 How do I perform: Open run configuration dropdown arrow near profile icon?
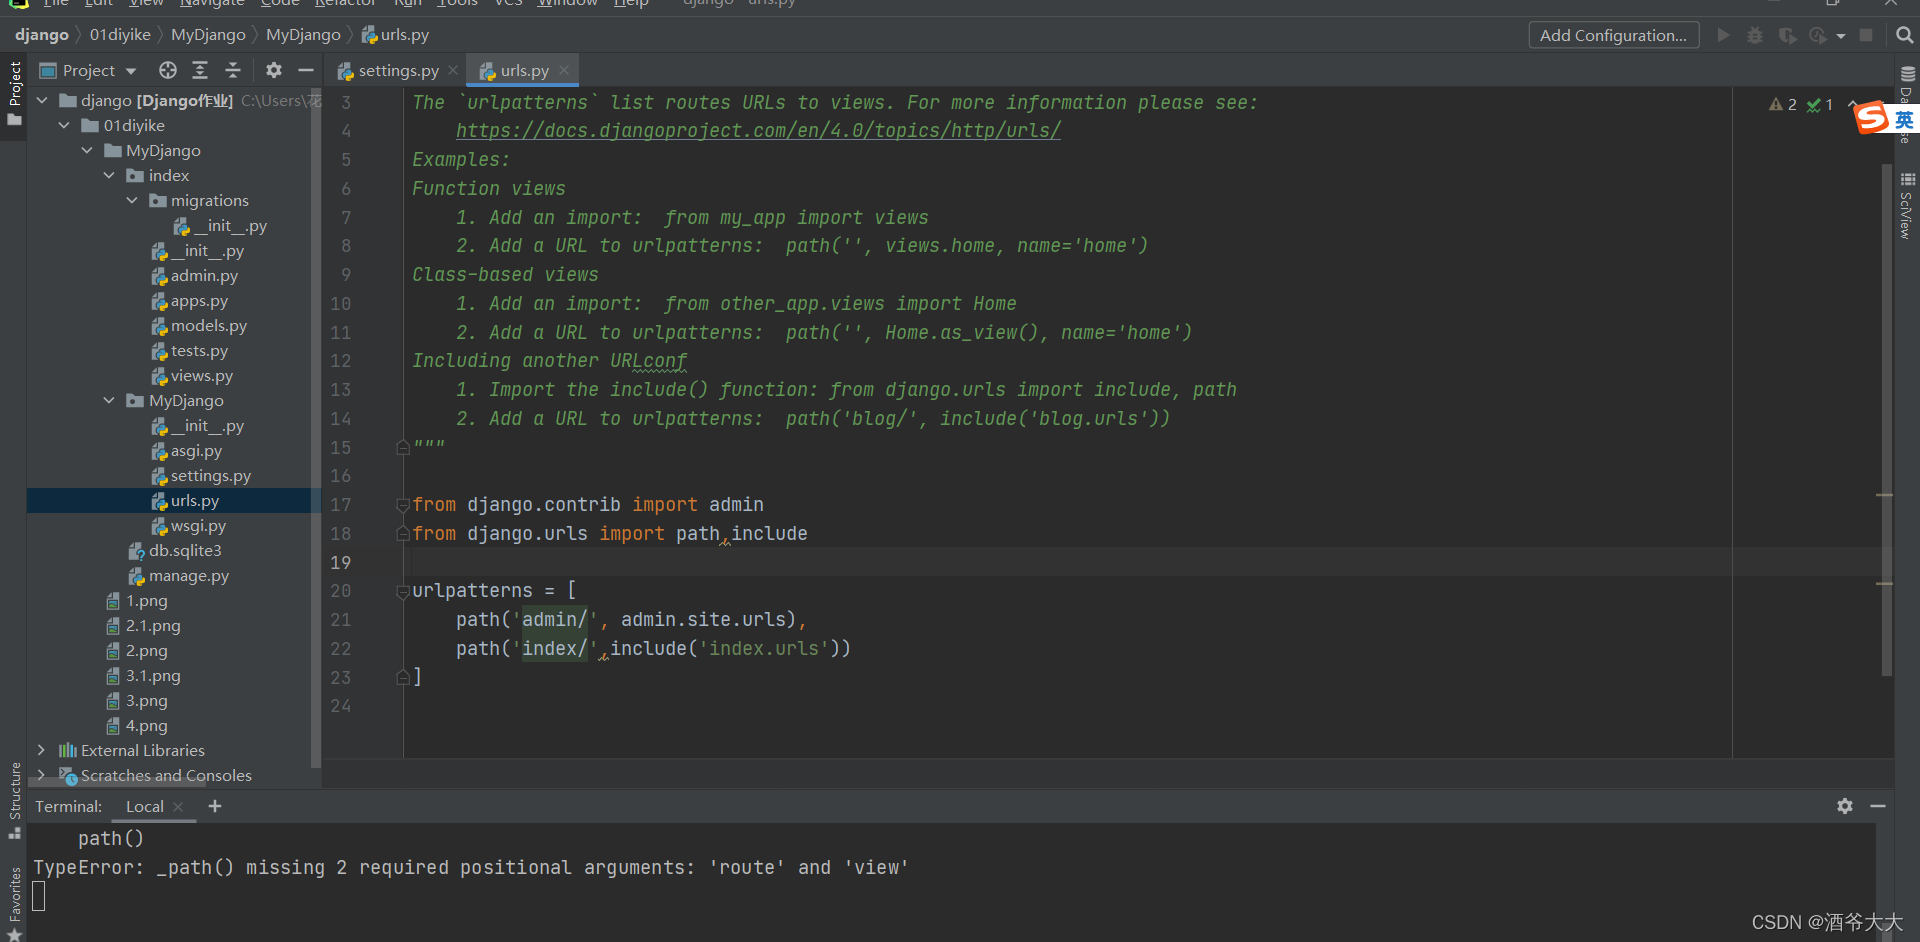pyautogui.click(x=1841, y=36)
